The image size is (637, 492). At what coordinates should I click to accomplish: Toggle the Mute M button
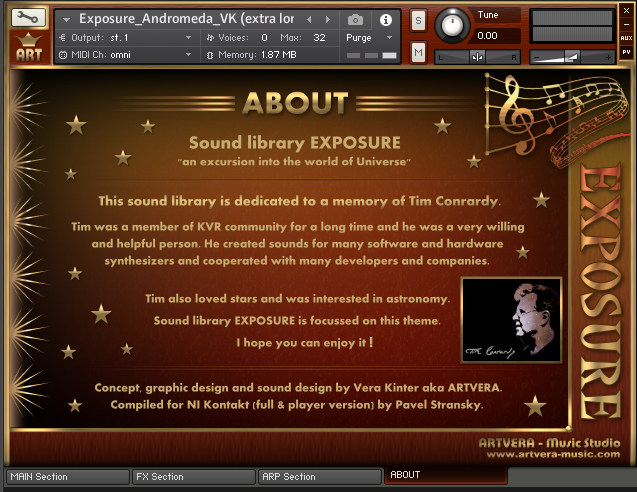tap(418, 52)
